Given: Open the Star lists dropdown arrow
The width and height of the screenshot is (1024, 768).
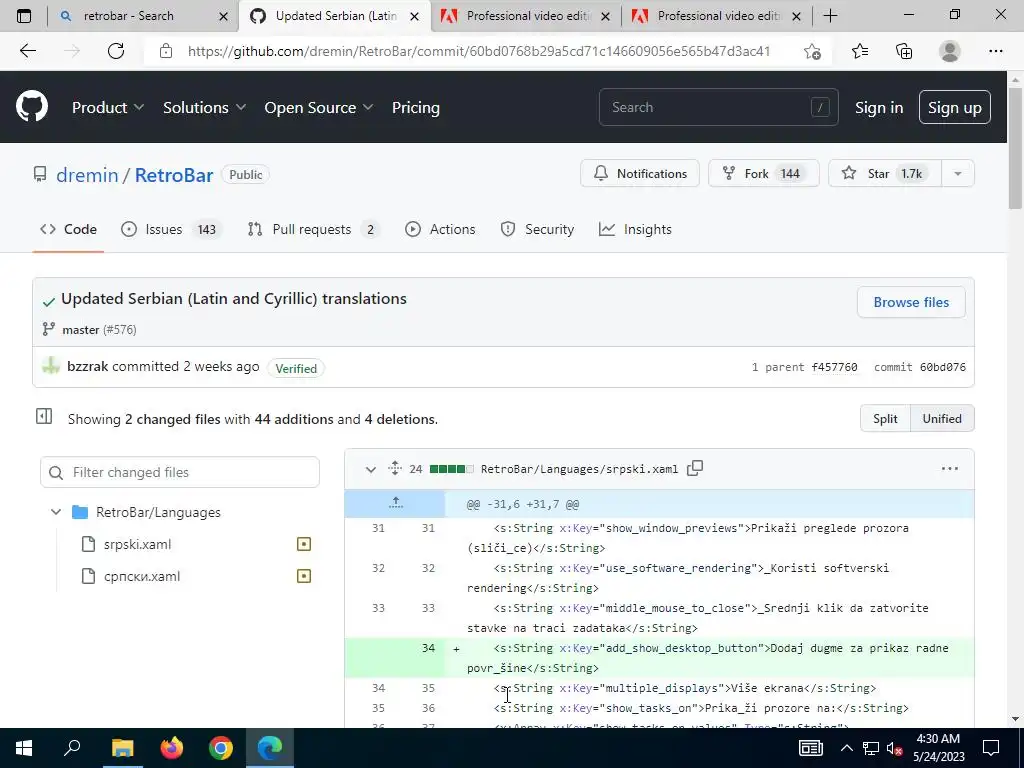Looking at the screenshot, I should pyautogui.click(x=957, y=174).
